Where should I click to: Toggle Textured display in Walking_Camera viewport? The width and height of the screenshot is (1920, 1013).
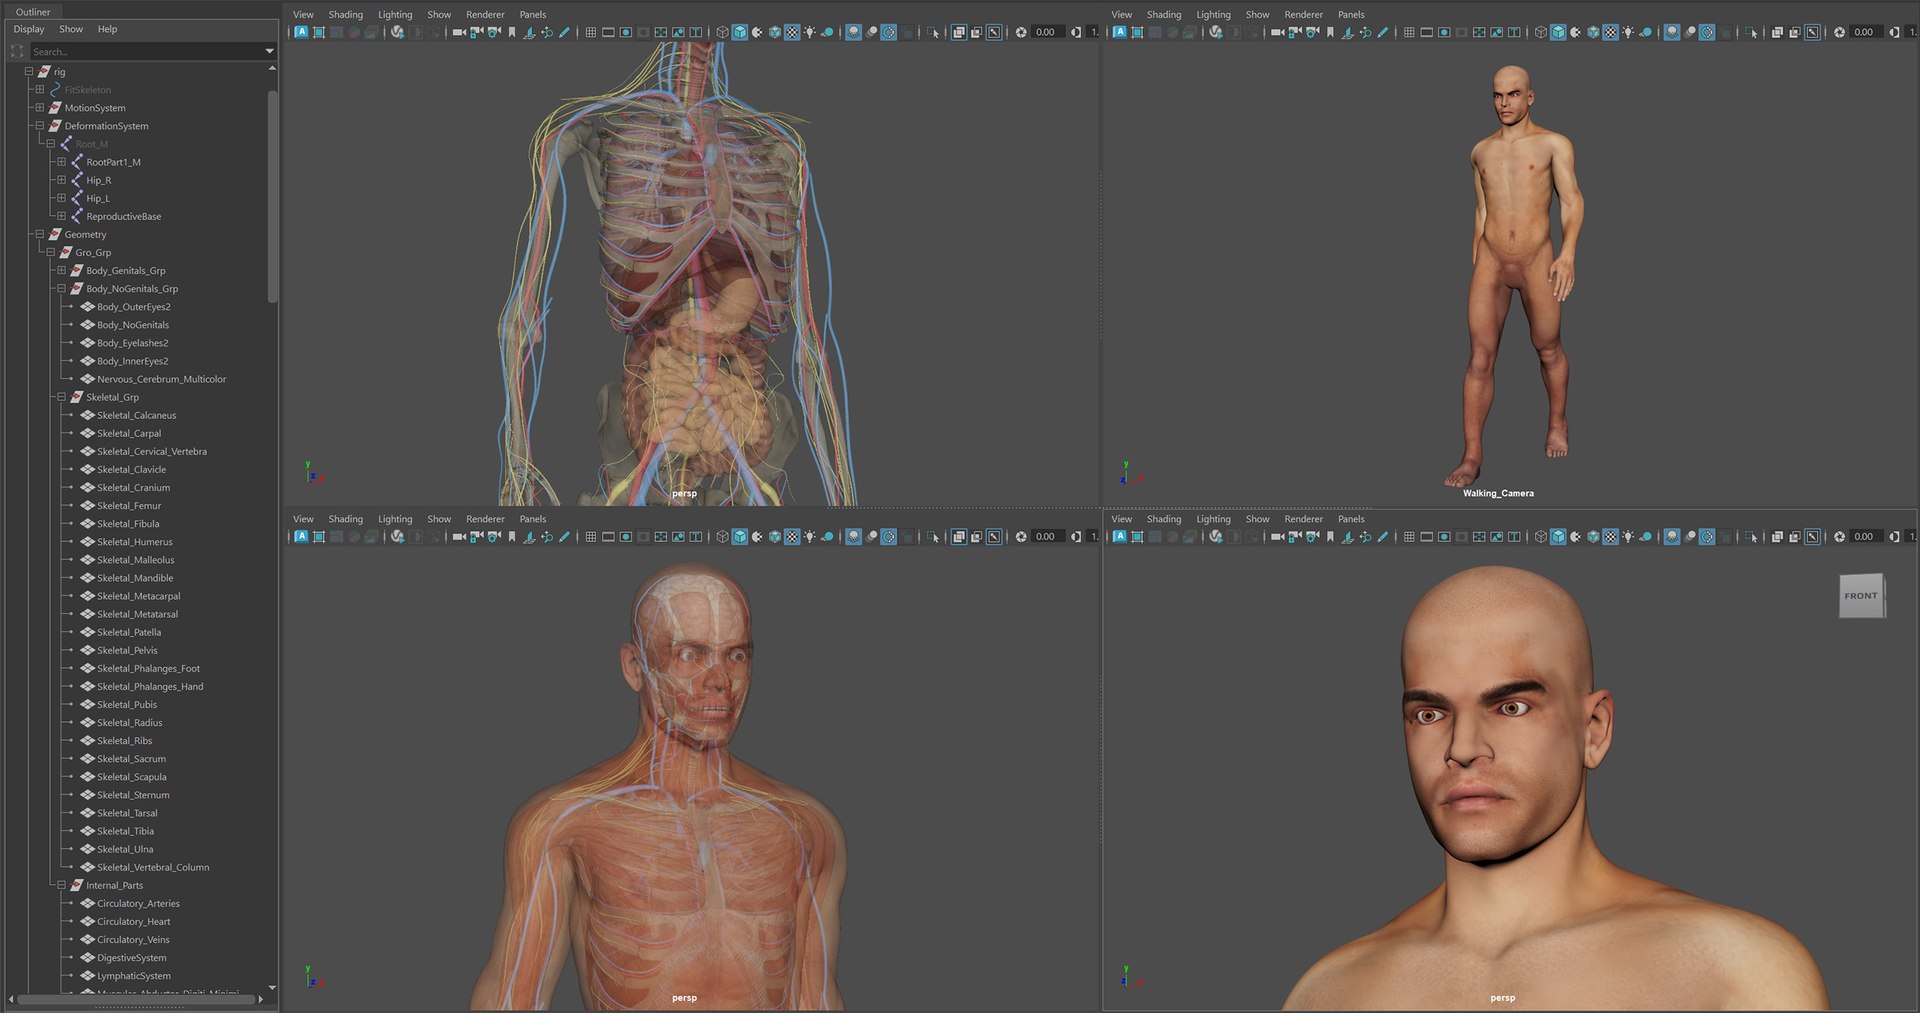point(1610,32)
